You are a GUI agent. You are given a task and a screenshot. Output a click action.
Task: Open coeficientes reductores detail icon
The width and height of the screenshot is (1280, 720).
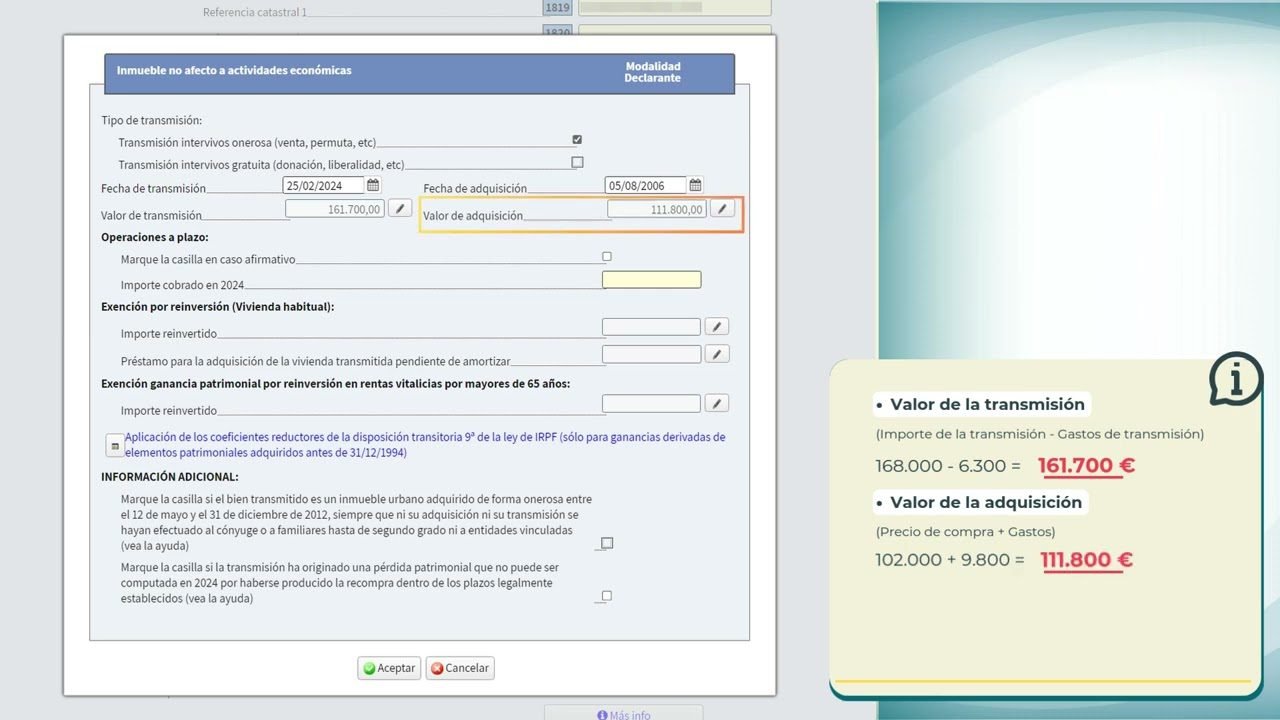[x=114, y=445]
